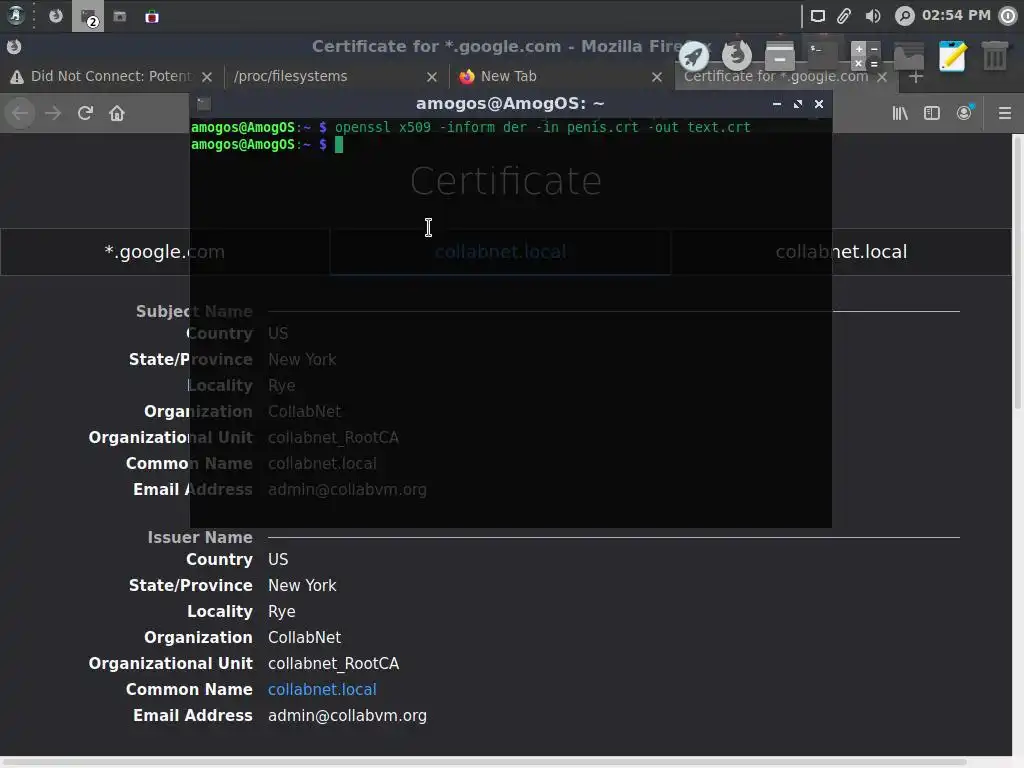Viewport: 1024px width, 768px height.
Task: Close the Did Not Connect tab
Action: tap(207, 77)
